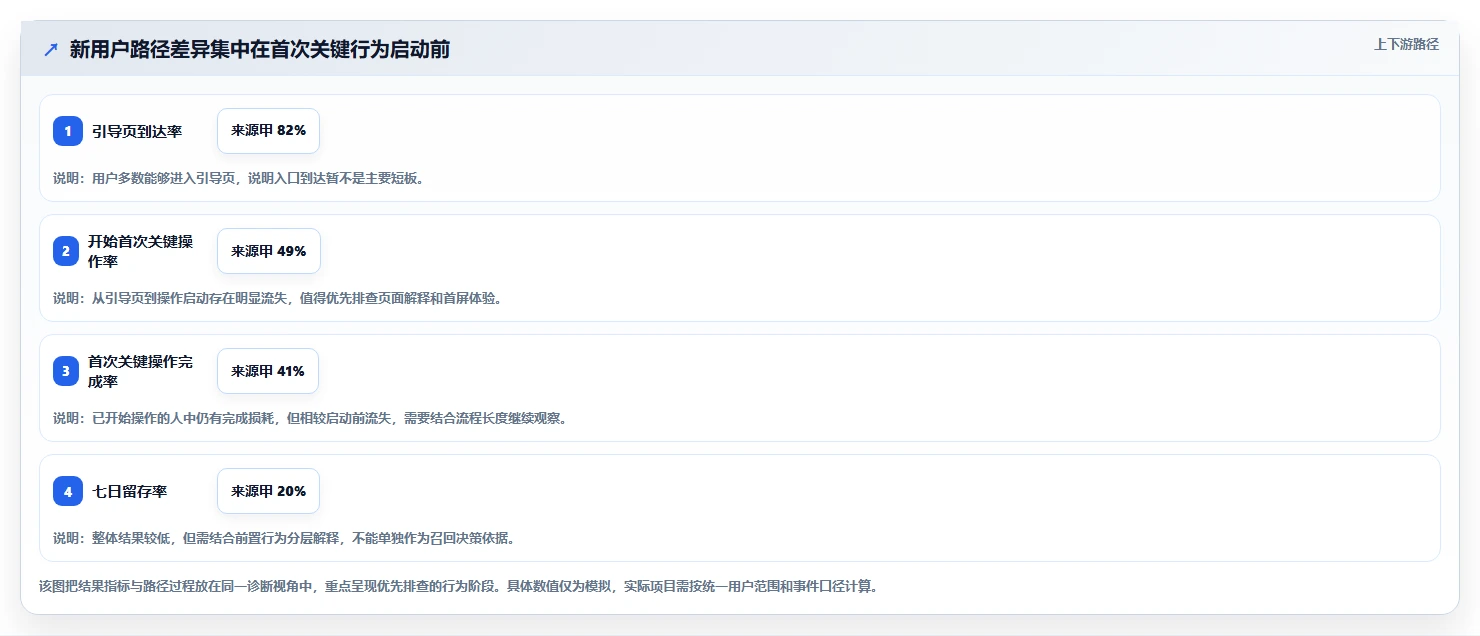Click the footer note starting 该图把结果指标
The height and width of the screenshot is (636, 1480).
[458, 586]
